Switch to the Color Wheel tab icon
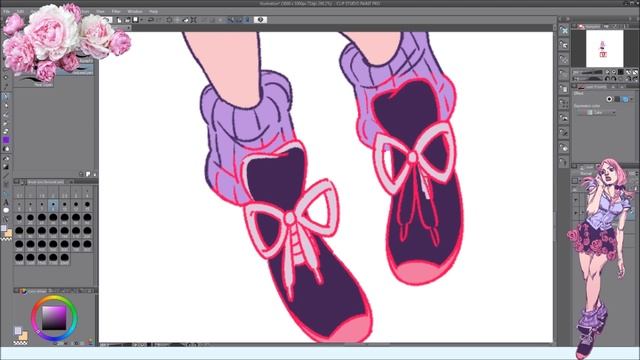Screen dimensions: 640x360 click(x=24, y=291)
